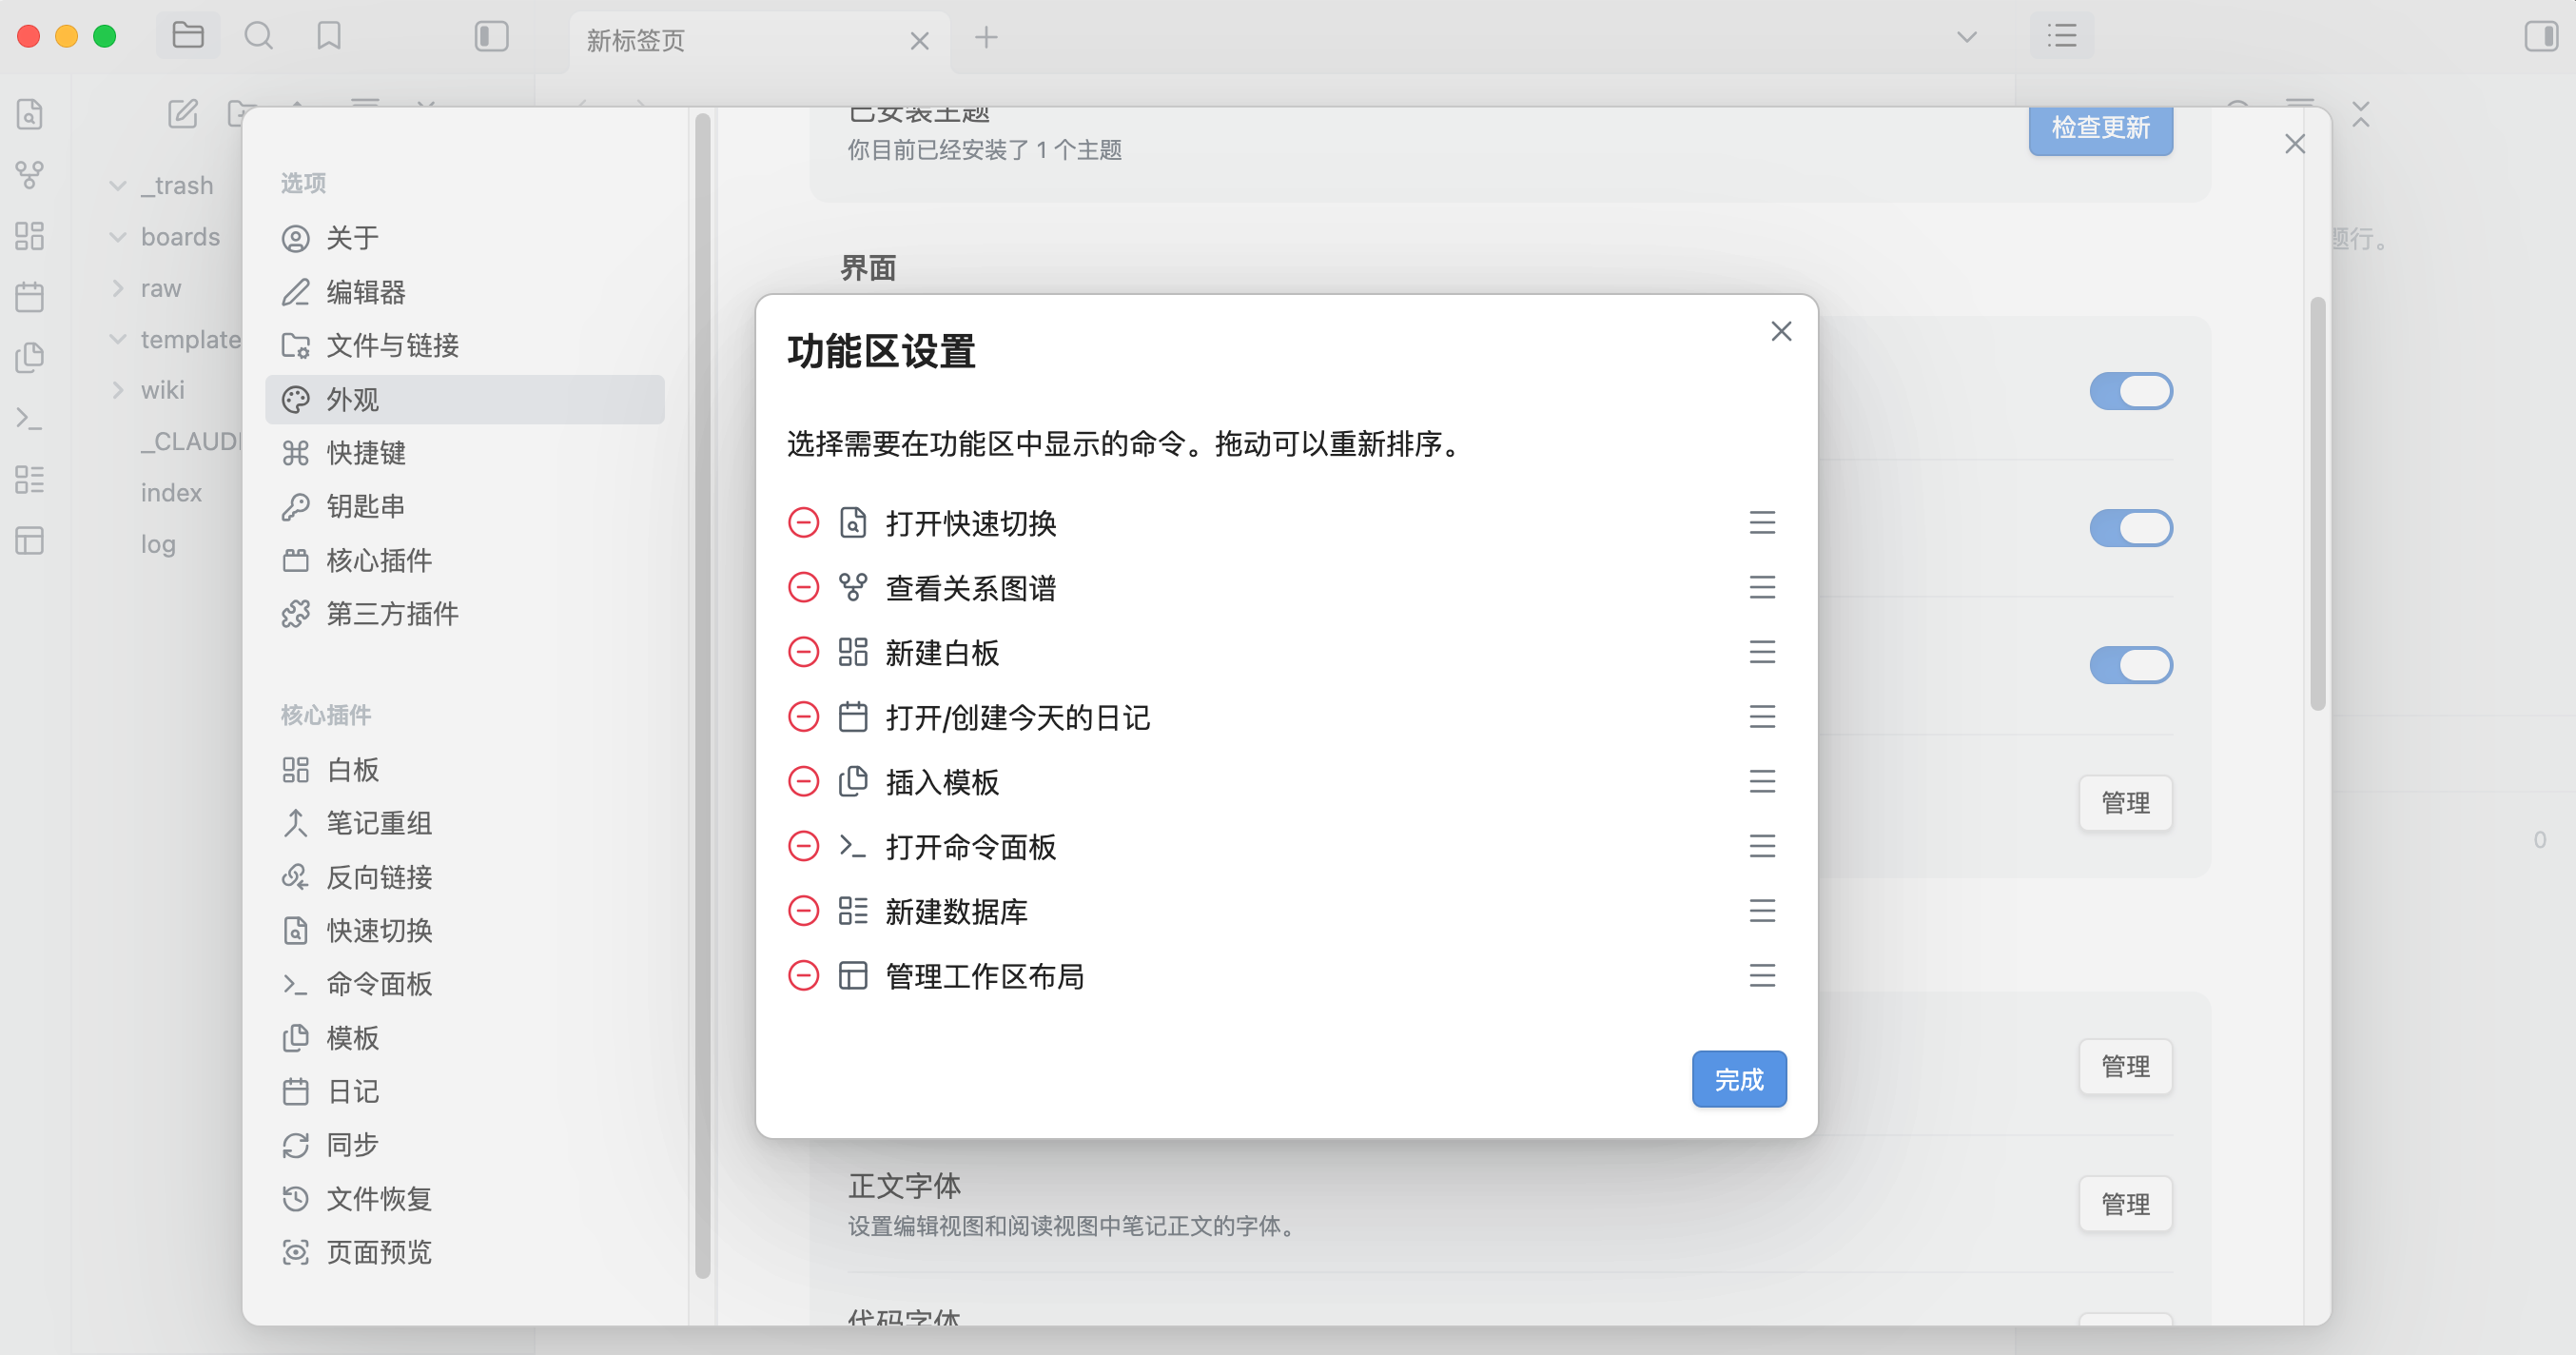This screenshot has width=2576, height=1355.
Task: Open 白板 plugin settings
Action: 465,770
